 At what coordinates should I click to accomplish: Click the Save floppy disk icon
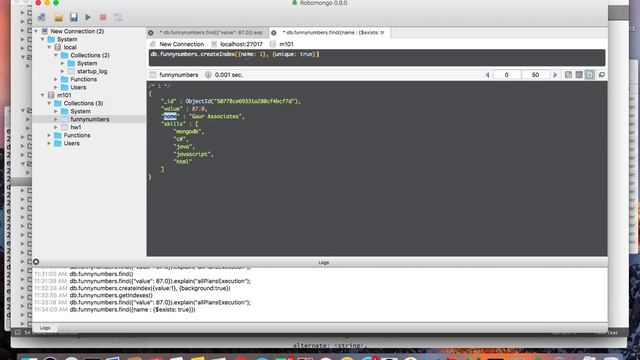click(73, 17)
